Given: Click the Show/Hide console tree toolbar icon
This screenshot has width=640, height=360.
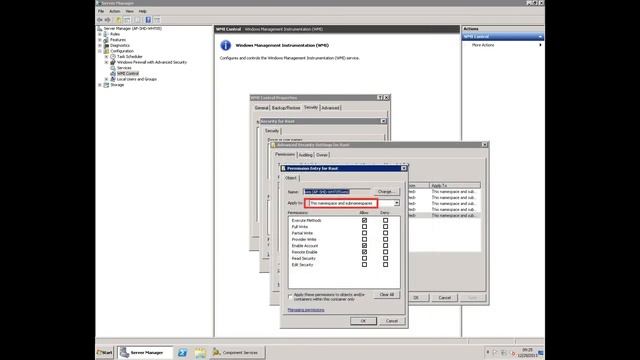Looking at the screenshot, I should (127, 20).
